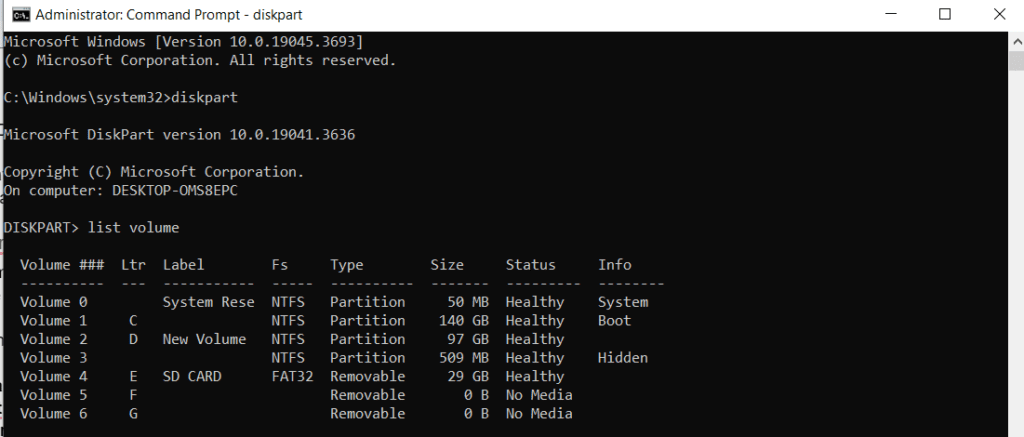Click the 'System Rese' label of Volume 0

[x=208, y=302]
